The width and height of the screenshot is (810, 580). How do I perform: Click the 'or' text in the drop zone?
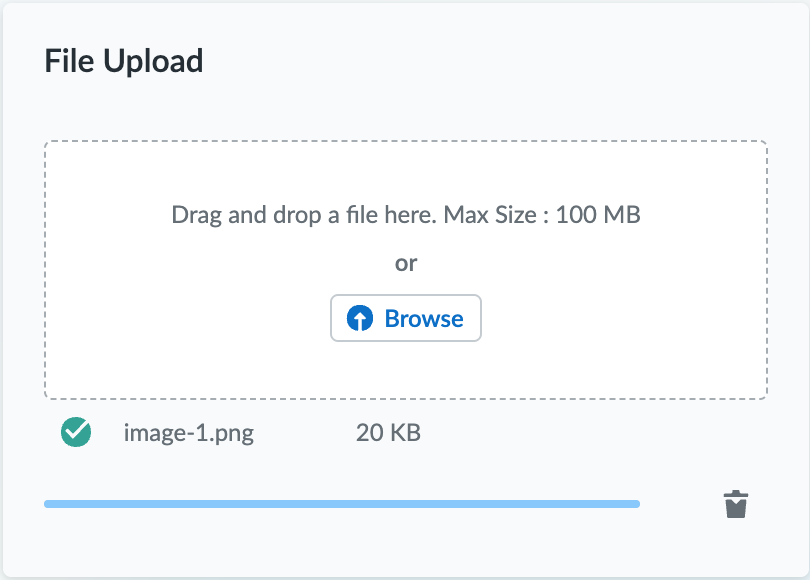click(405, 263)
